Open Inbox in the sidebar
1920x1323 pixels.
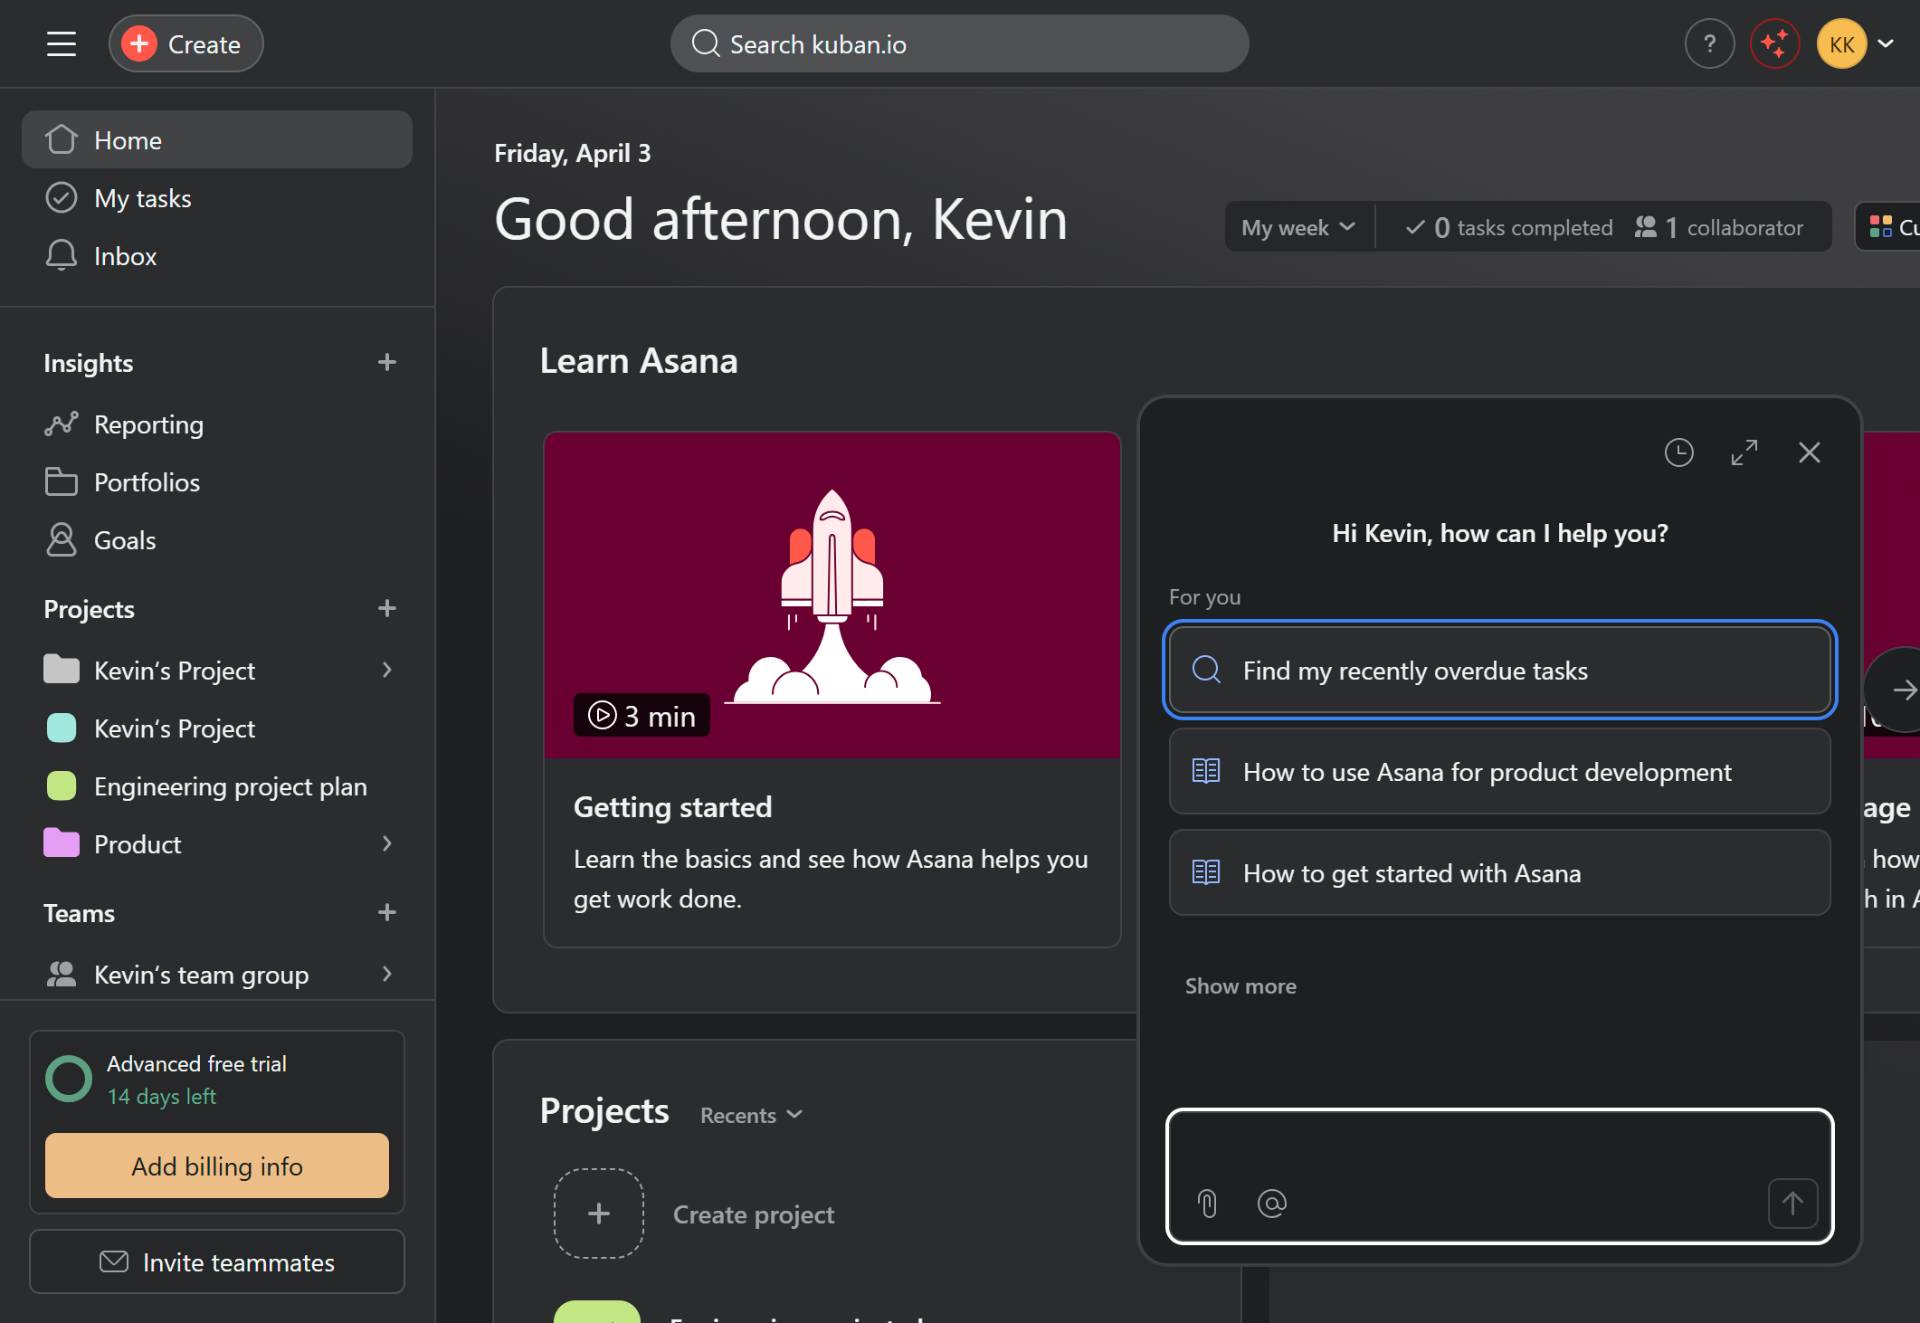[x=217, y=256]
